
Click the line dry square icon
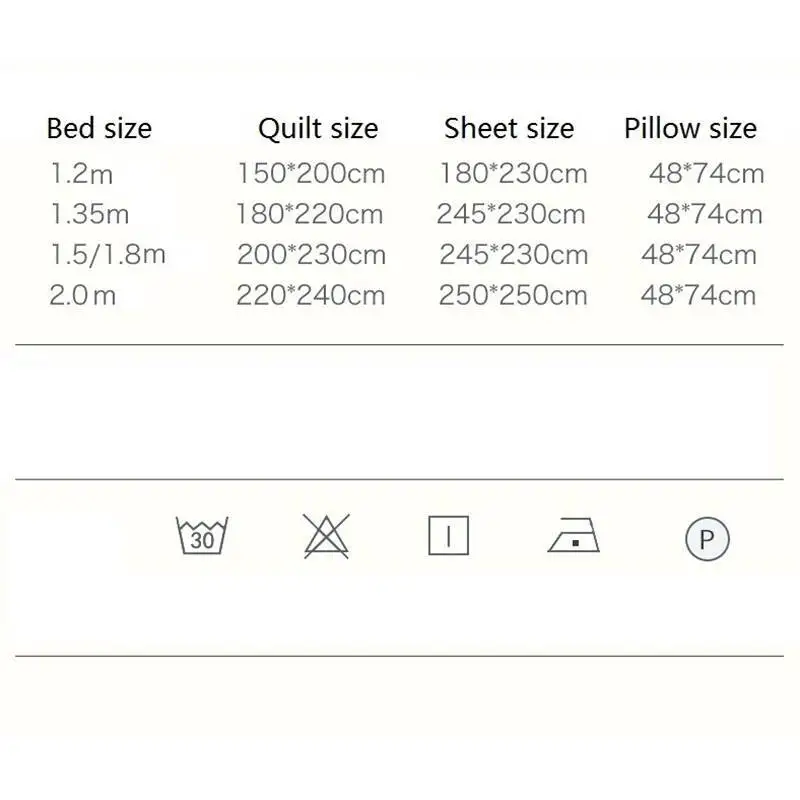[x=448, y=536]
